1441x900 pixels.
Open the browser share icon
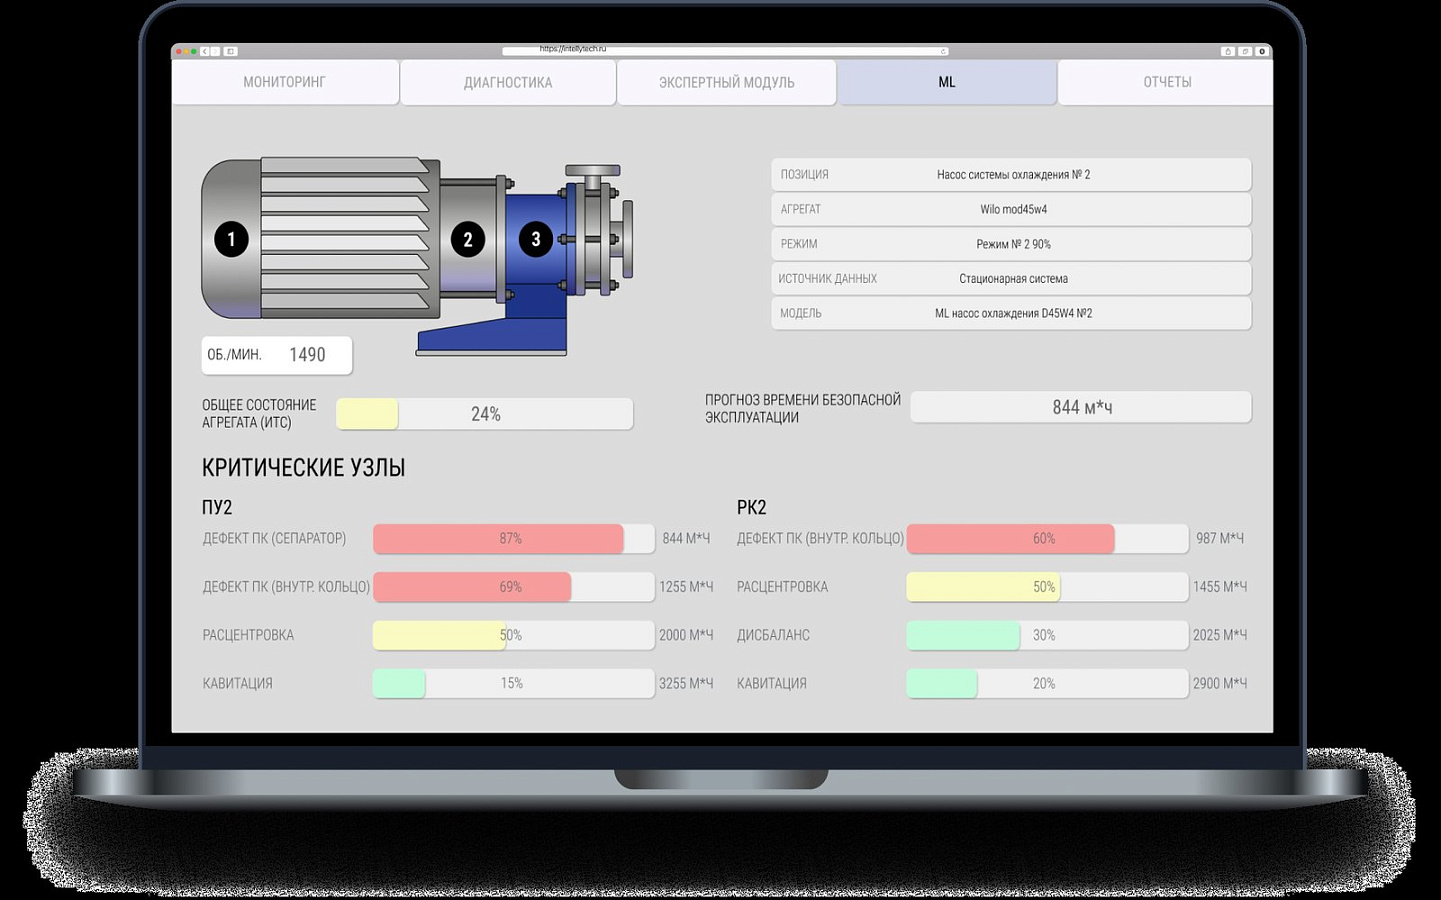click(1228, 51)
